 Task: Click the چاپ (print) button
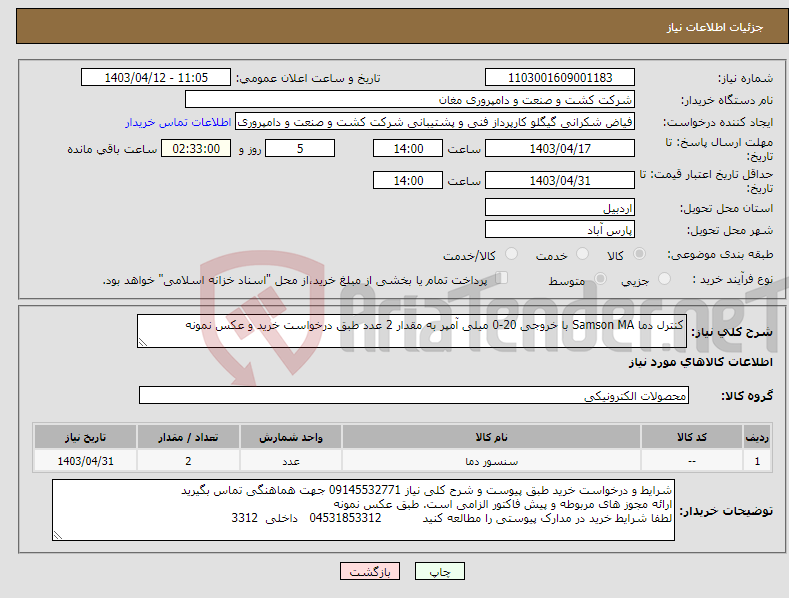(x=439, y=571)
